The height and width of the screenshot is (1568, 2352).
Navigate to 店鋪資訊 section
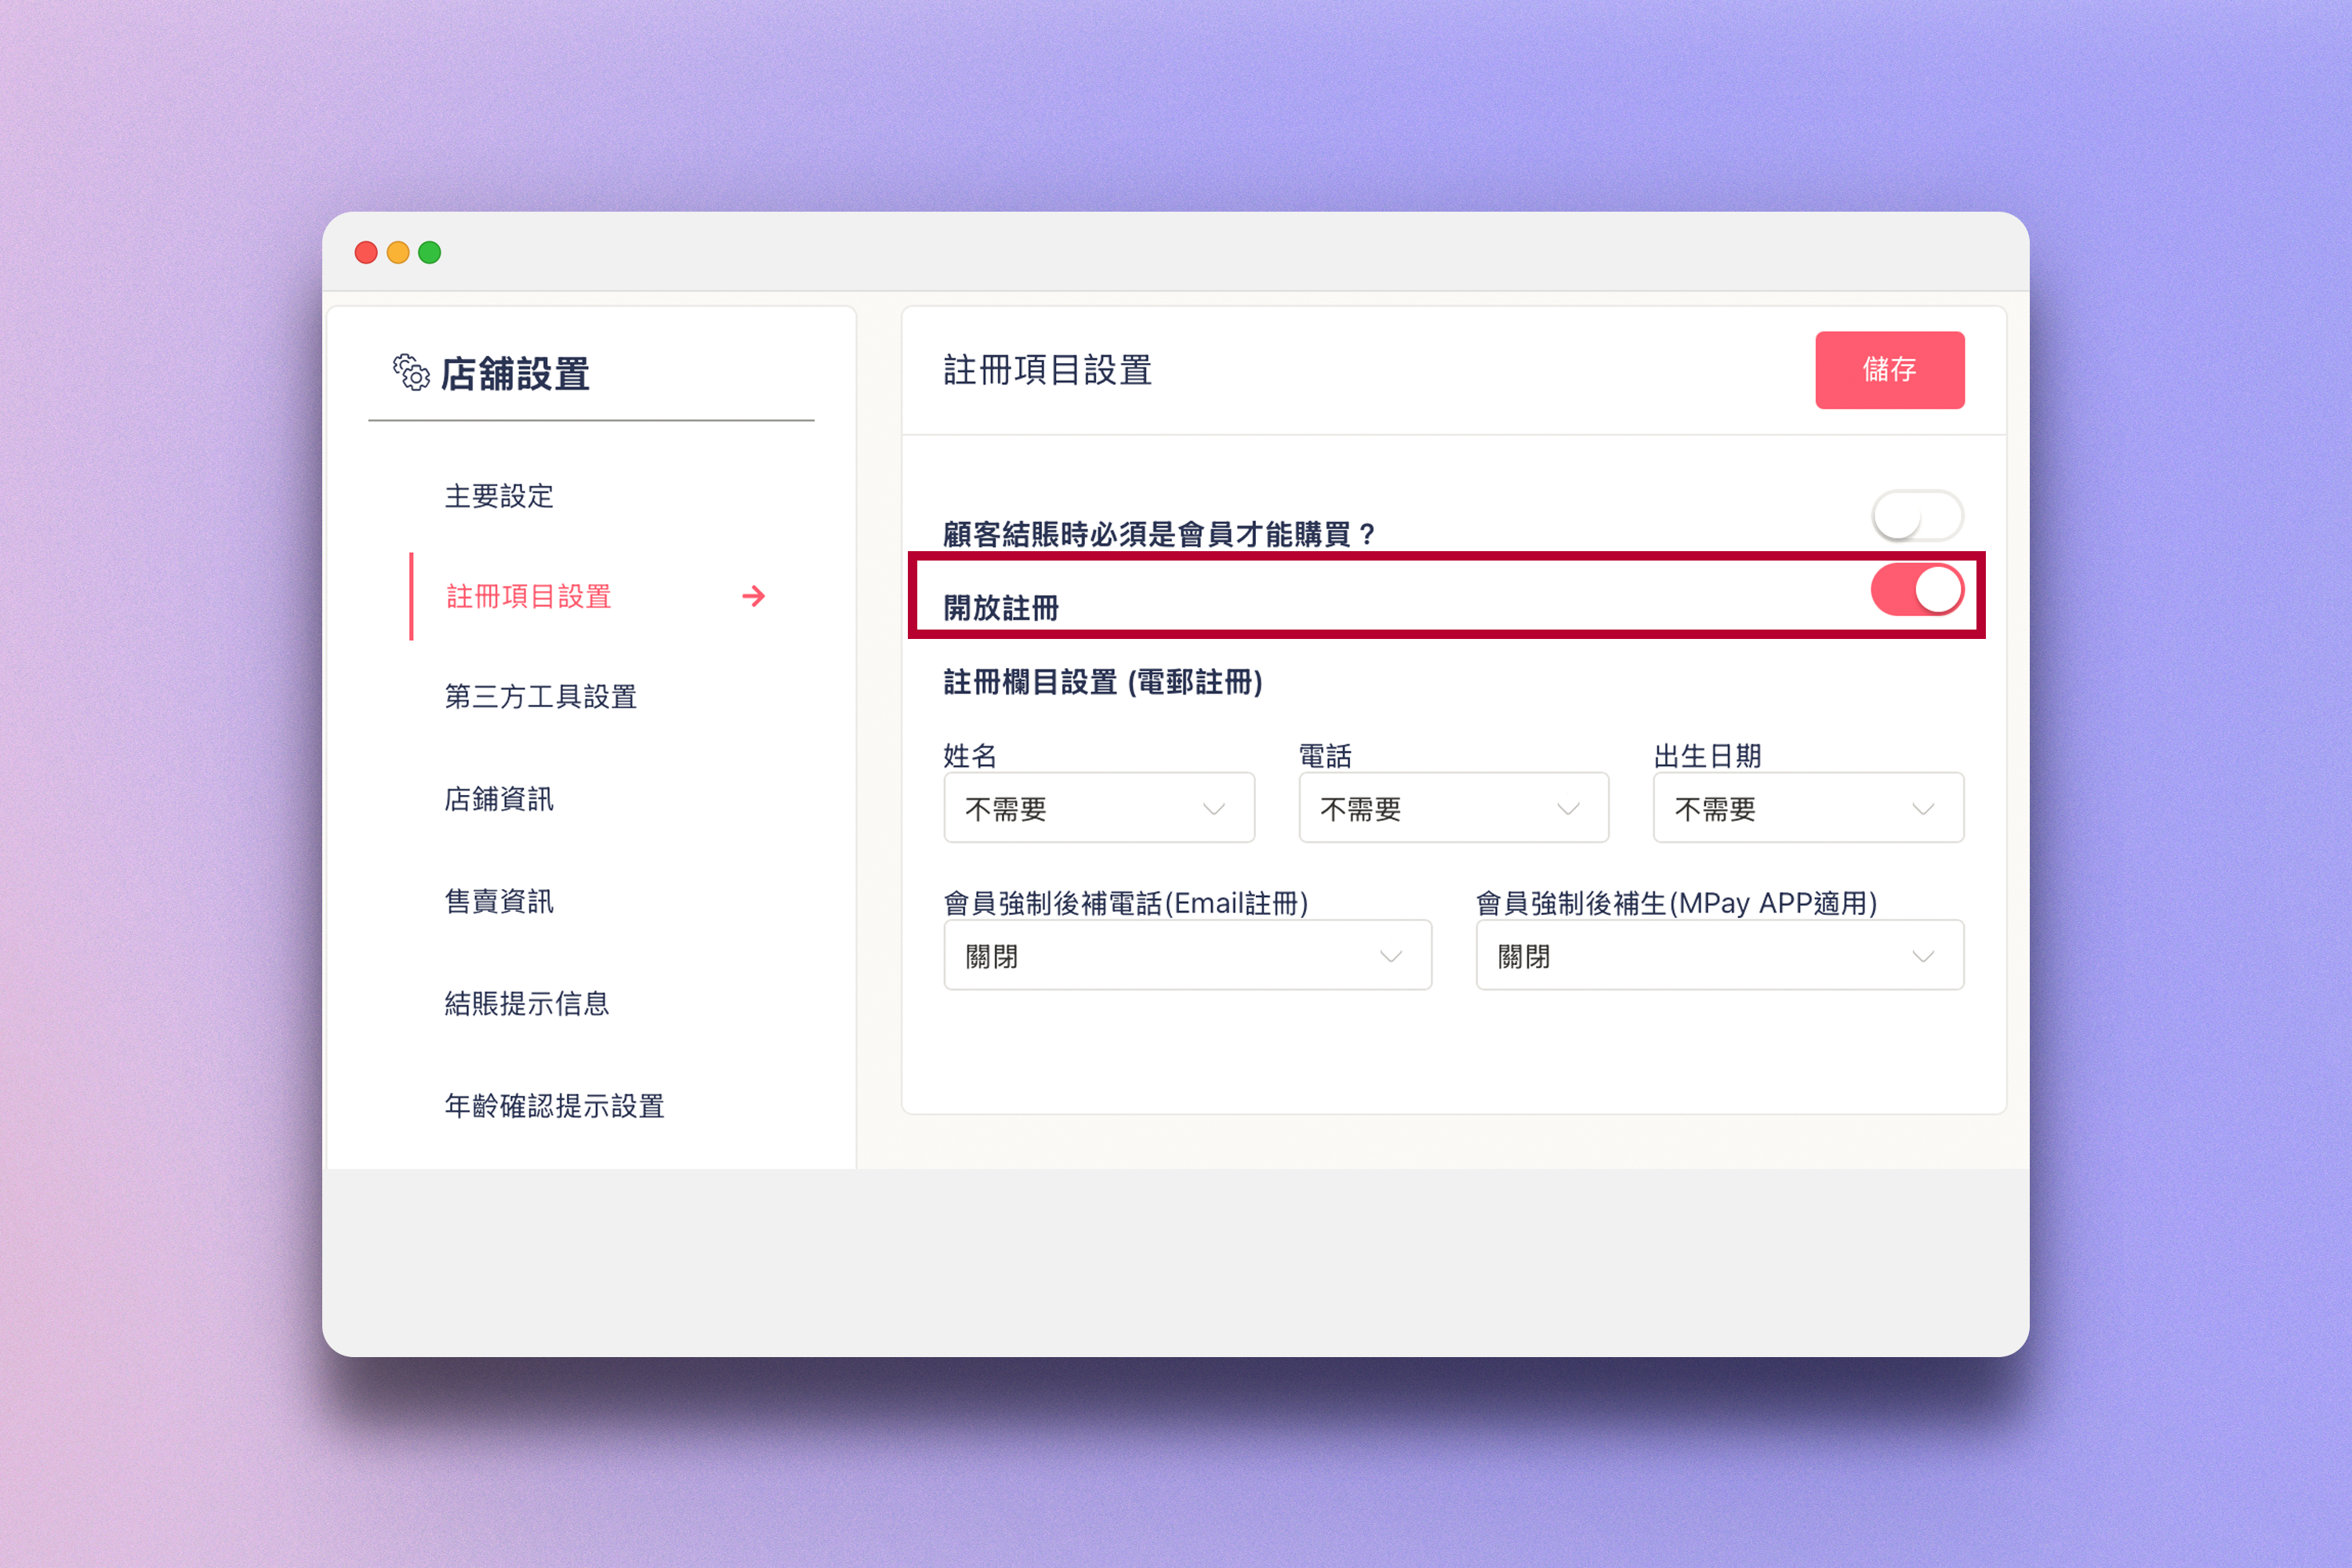(499, 799)
